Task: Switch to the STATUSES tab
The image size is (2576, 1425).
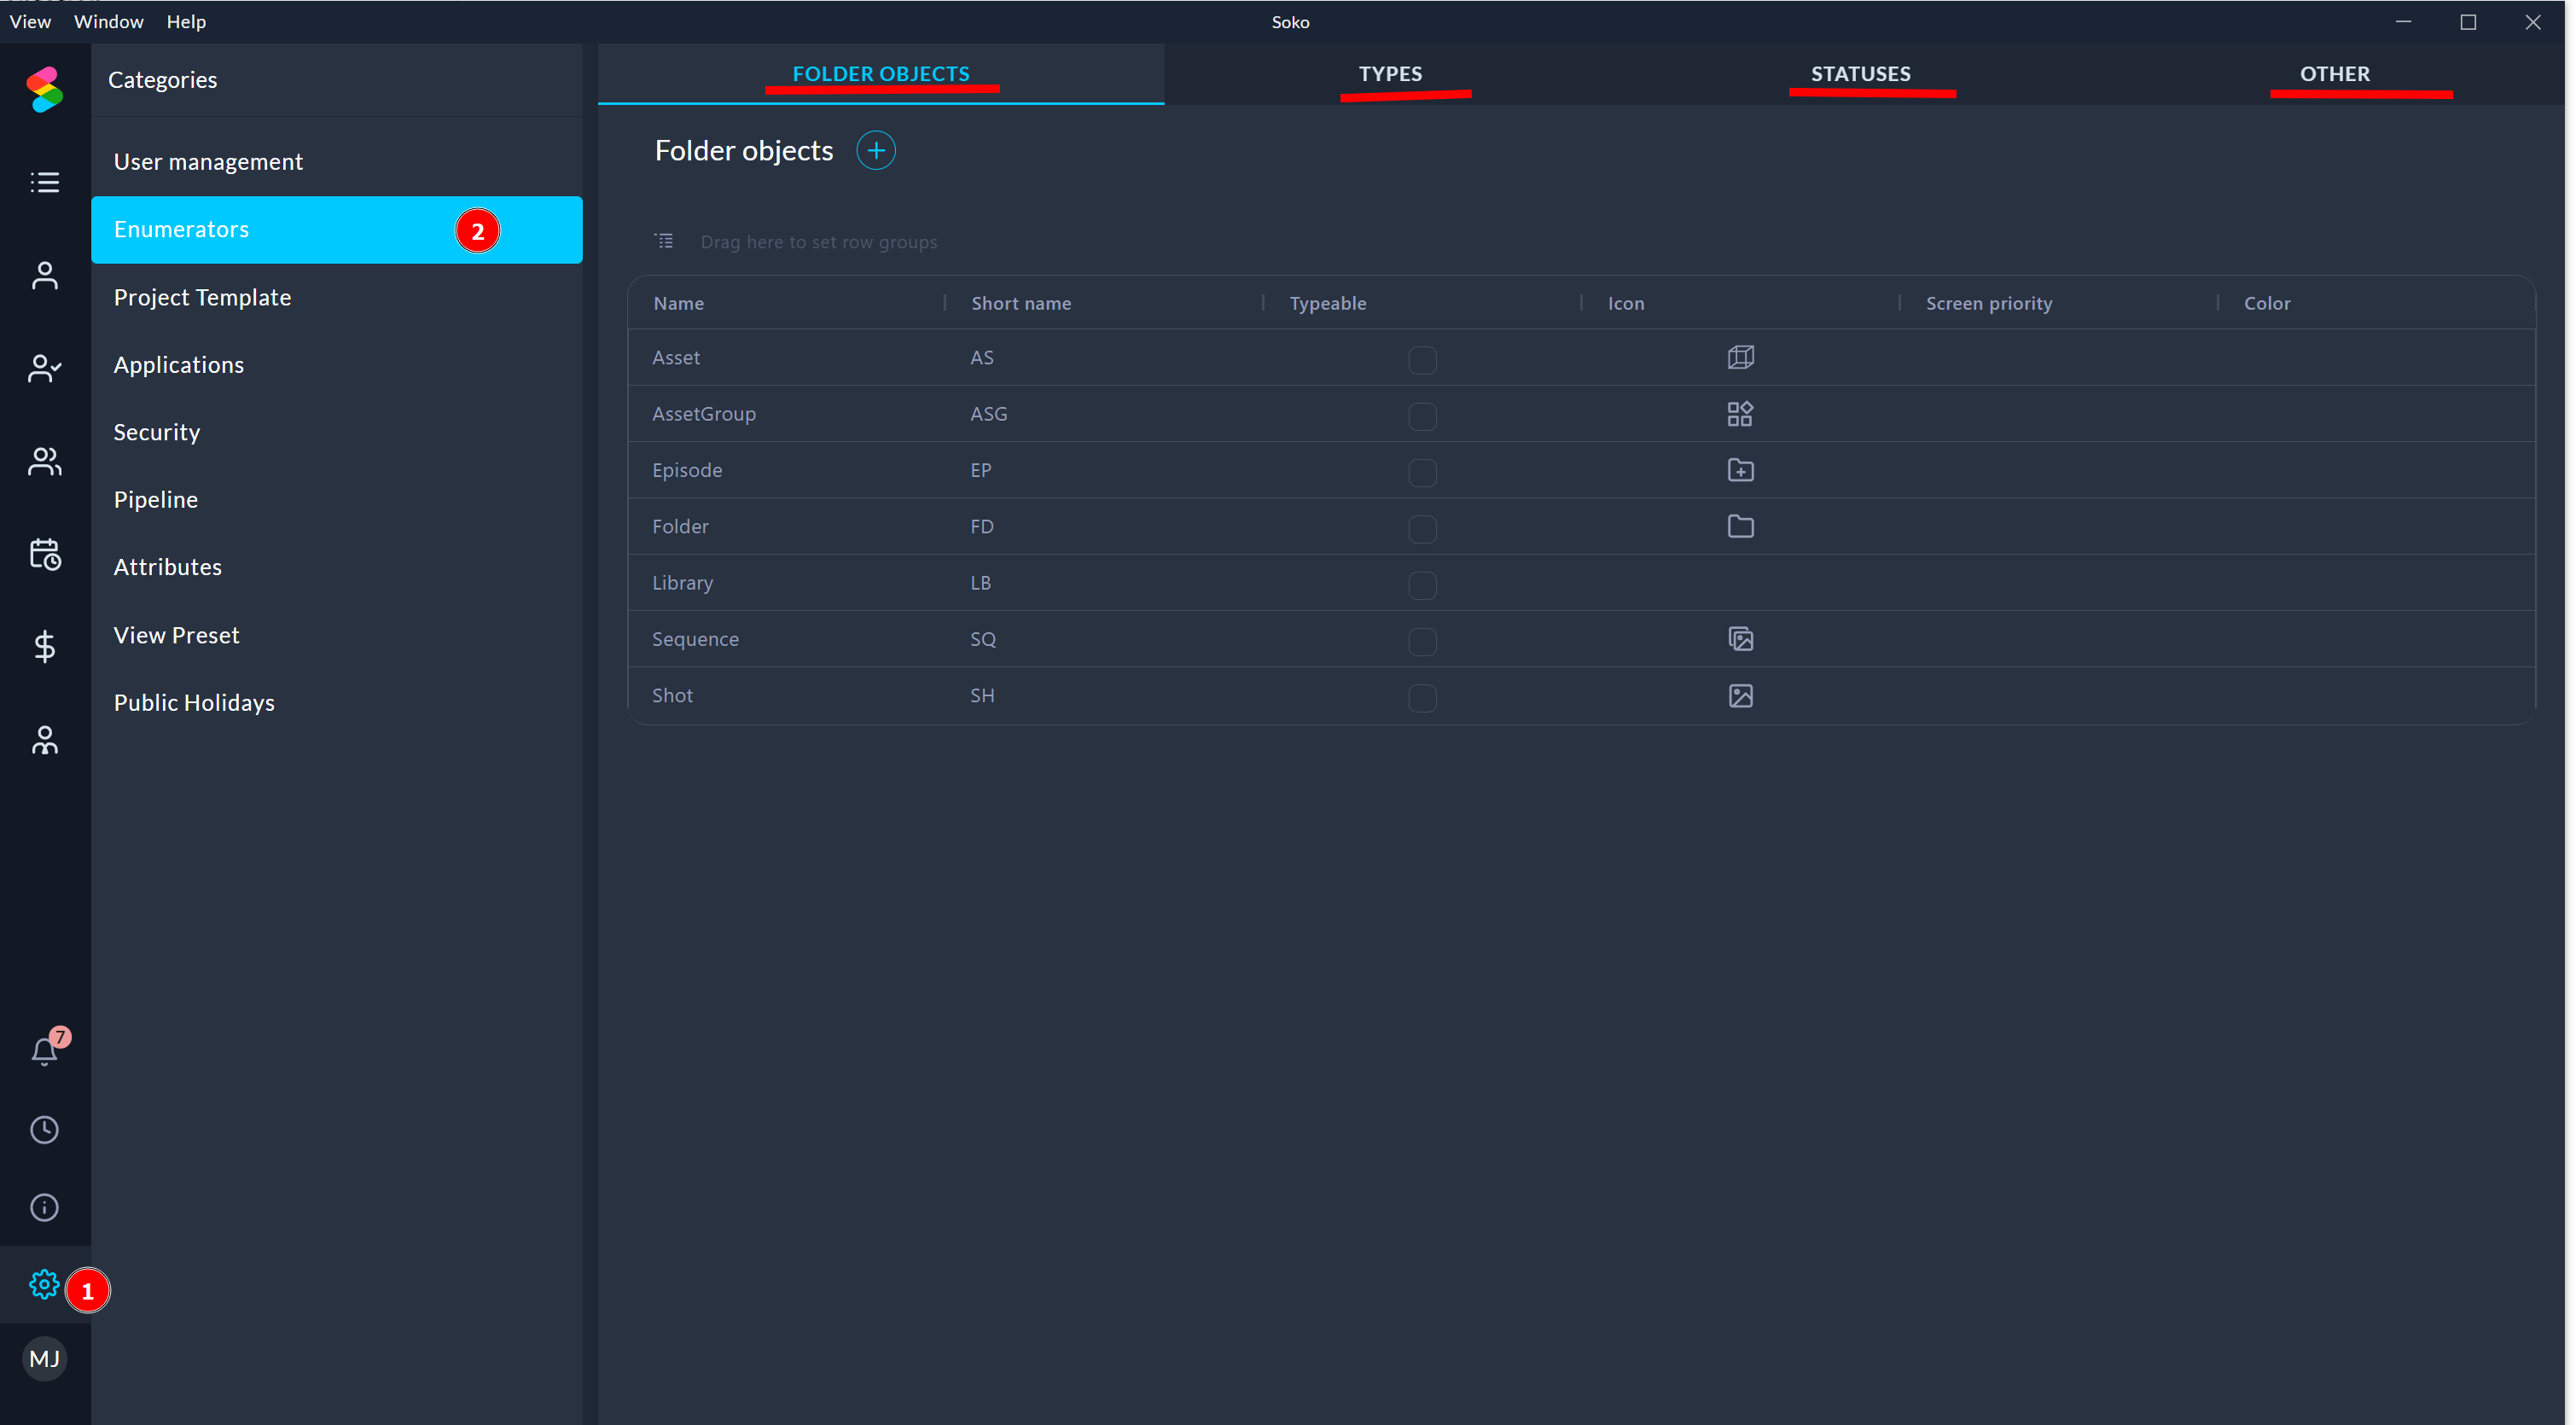Action: click(x=1860, y=74)
